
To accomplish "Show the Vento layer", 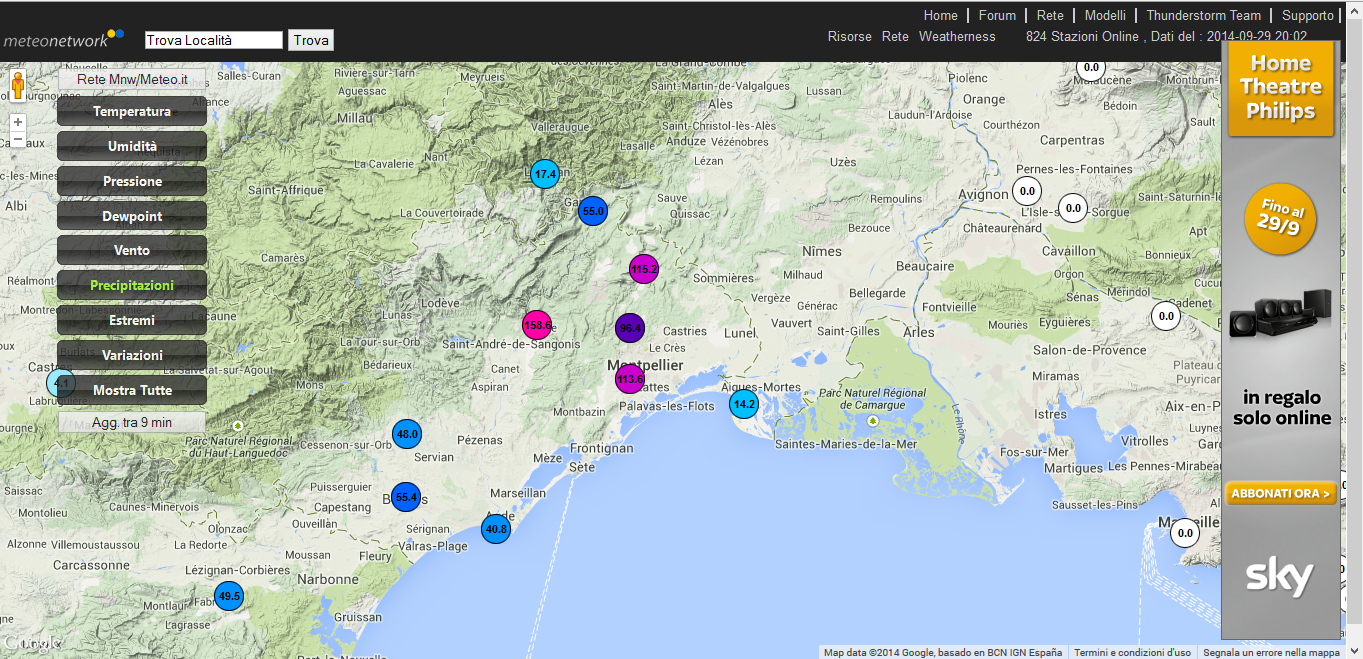I will [132, 250].
